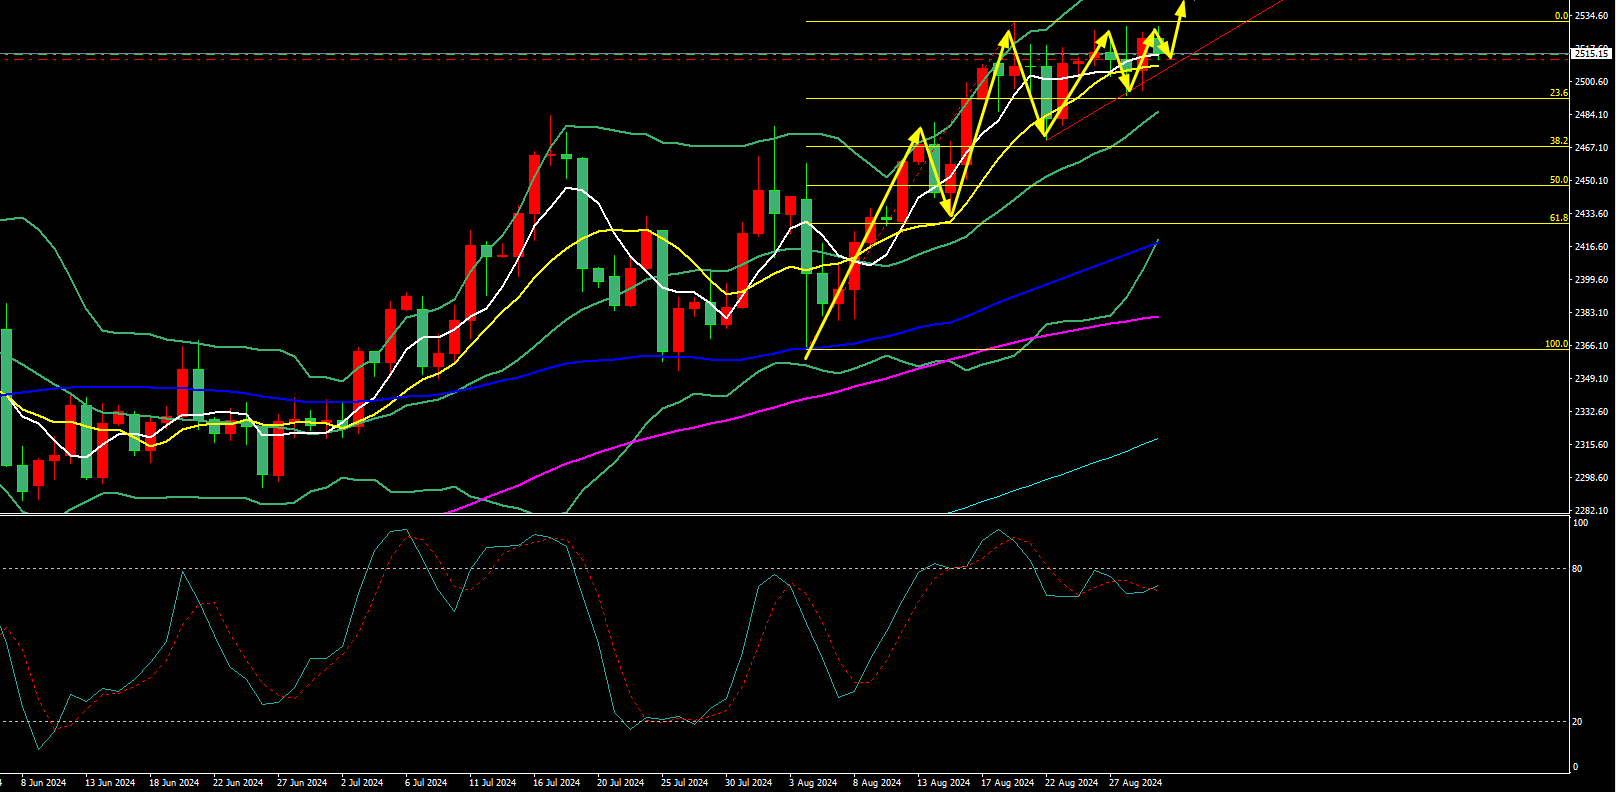The width and height of the screenshot is (1617, 792).
Task: Click the 6 Jul 2024 date label
Action: point(426,783)
